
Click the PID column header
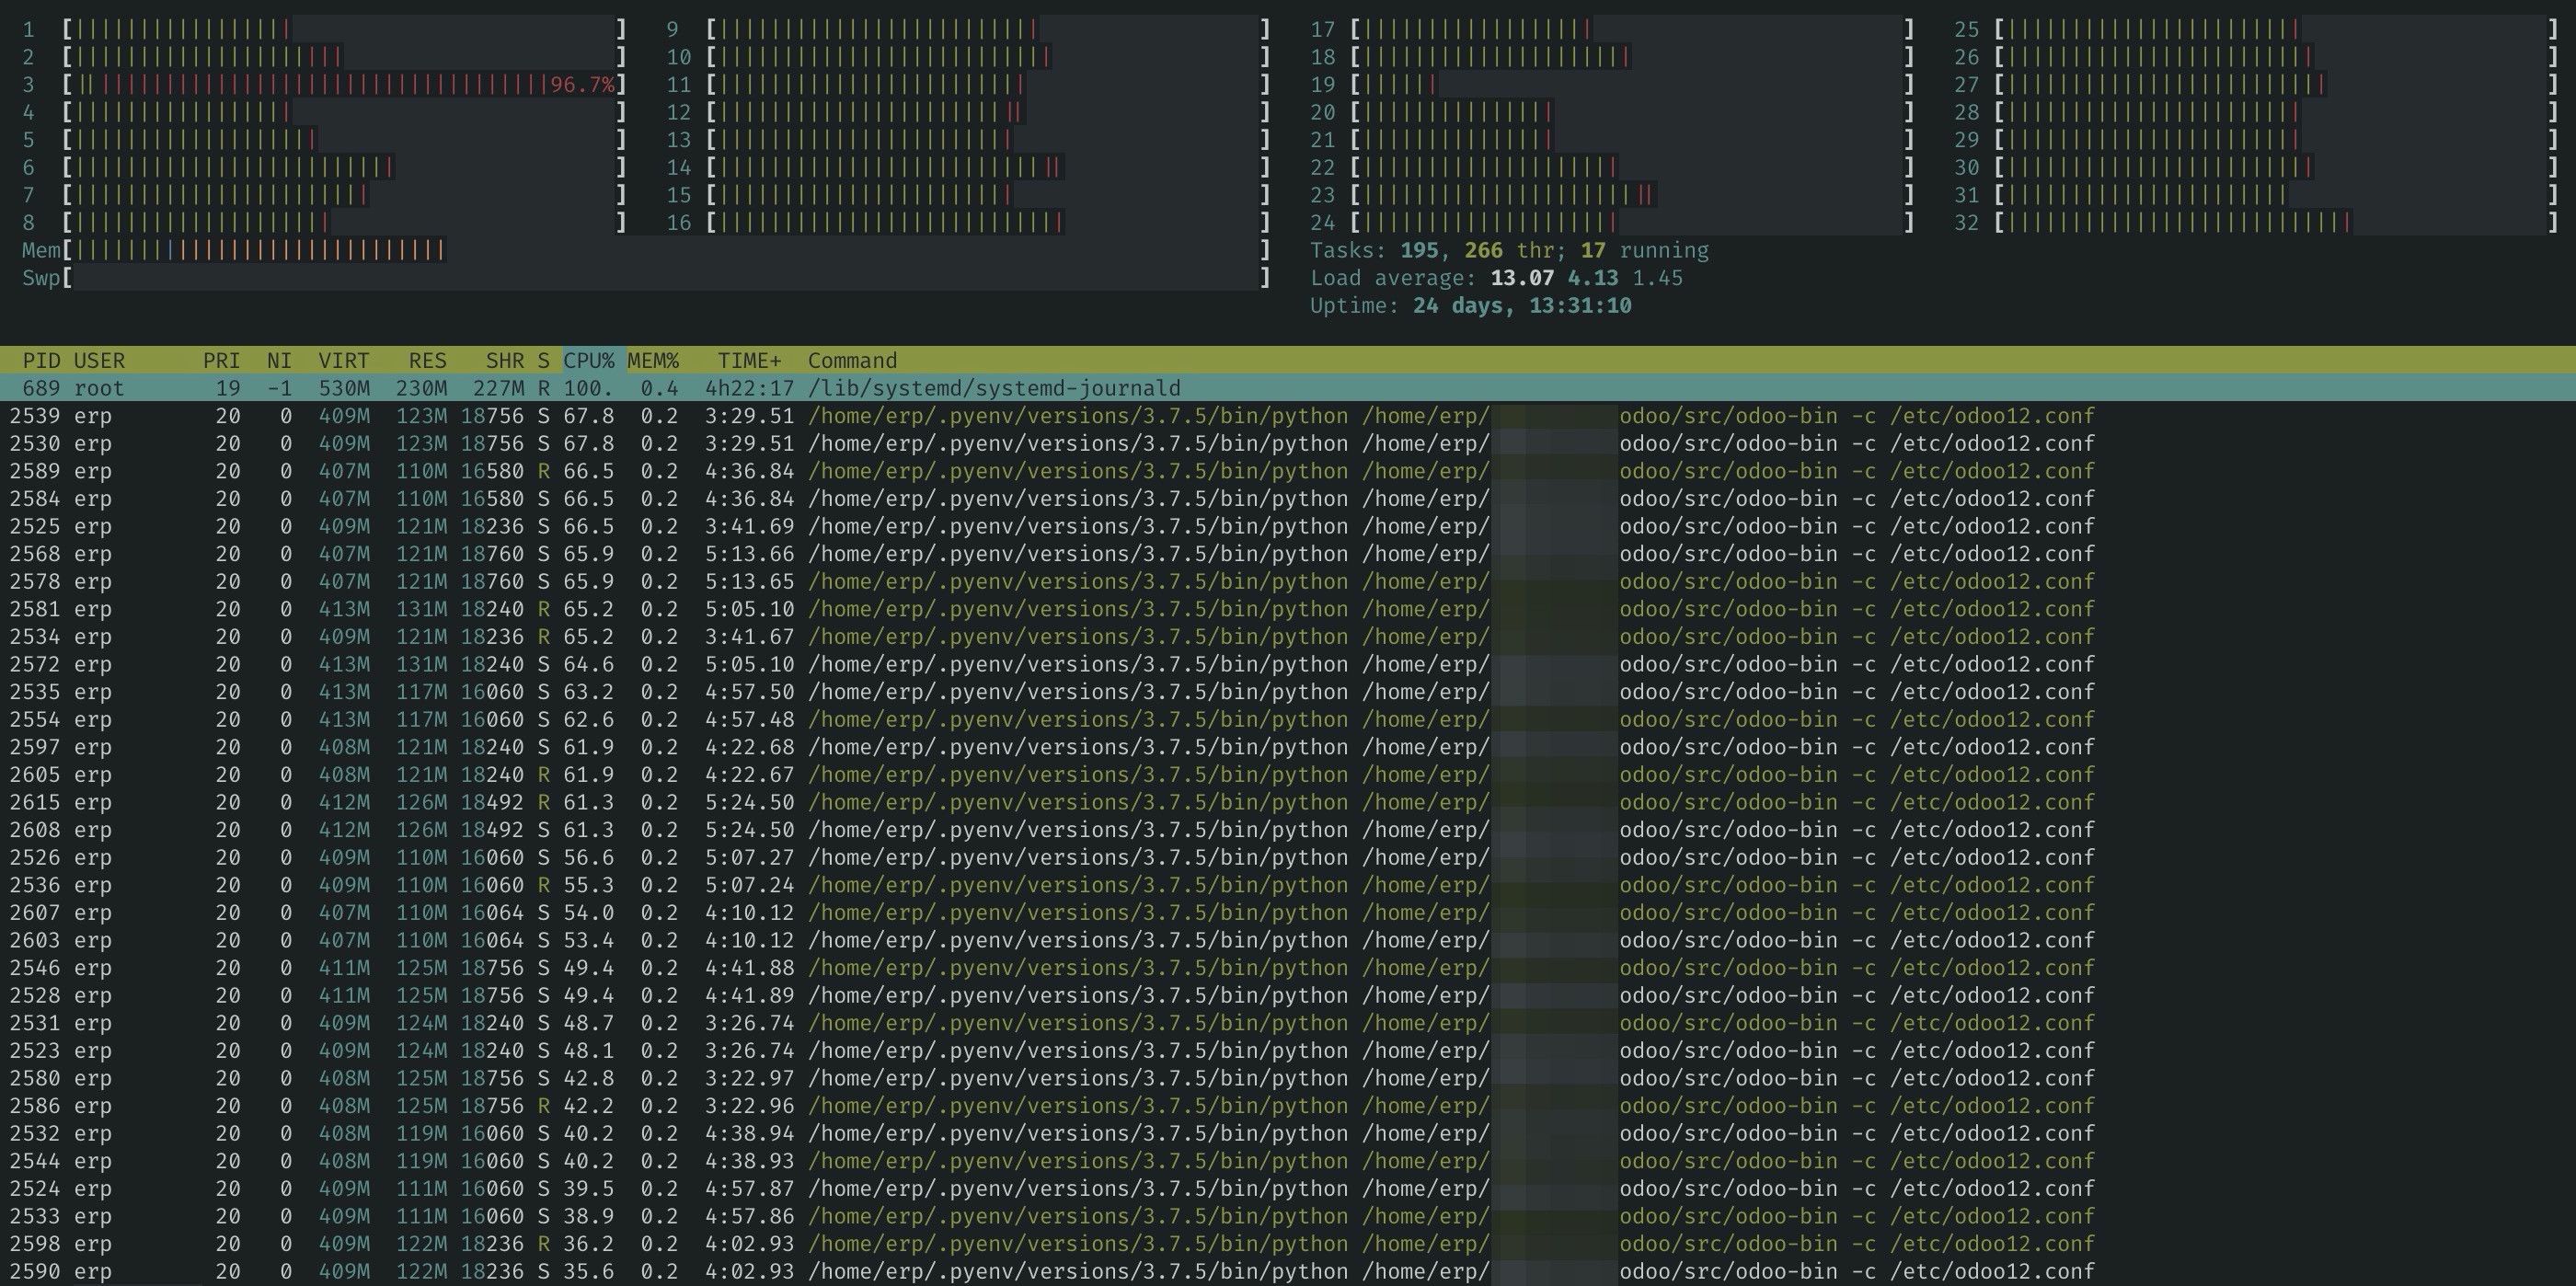point(41,360)
